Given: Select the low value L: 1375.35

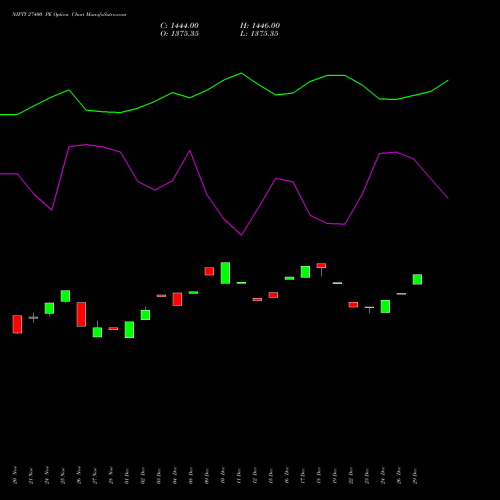Looking at the screenshot, I should (x=259, y=34).
